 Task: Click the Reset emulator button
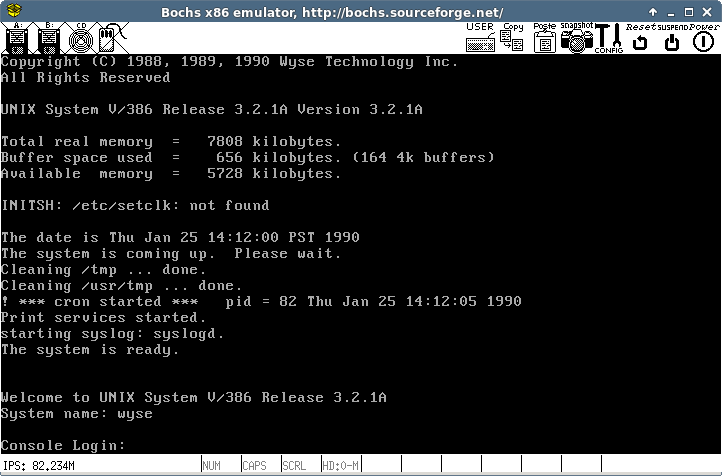[x=640, y=37]
